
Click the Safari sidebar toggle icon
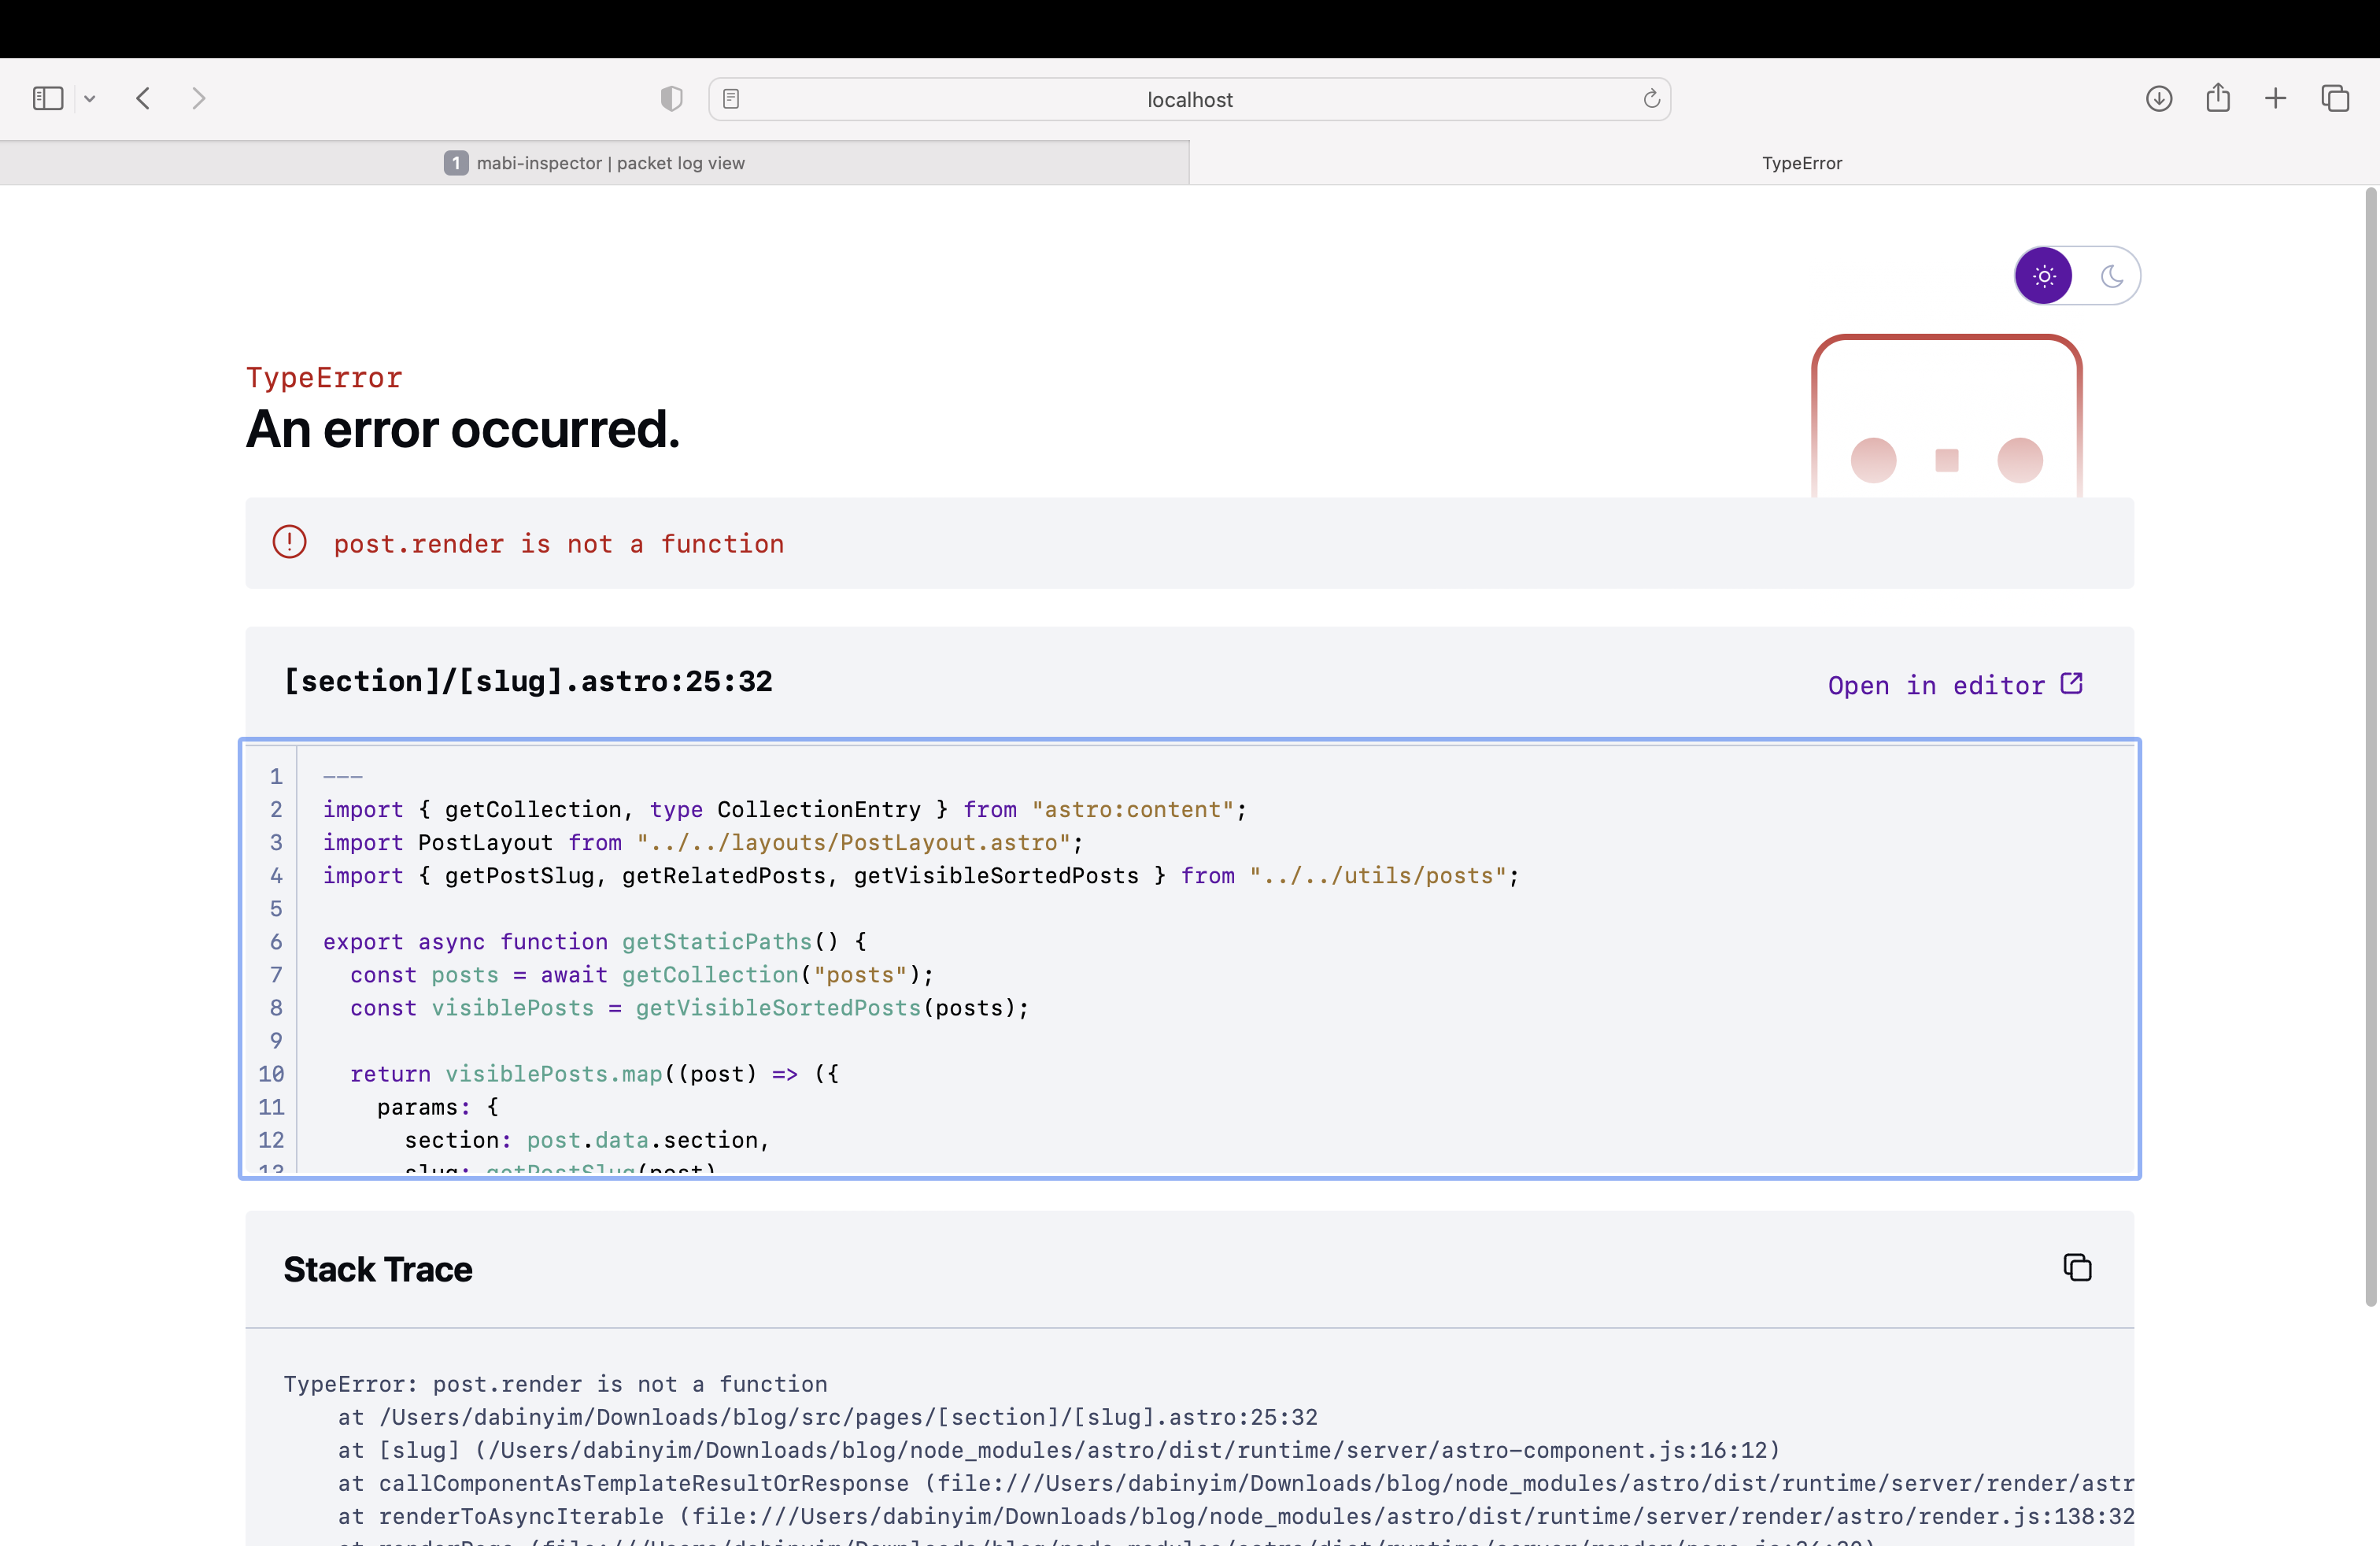[47, 98]
